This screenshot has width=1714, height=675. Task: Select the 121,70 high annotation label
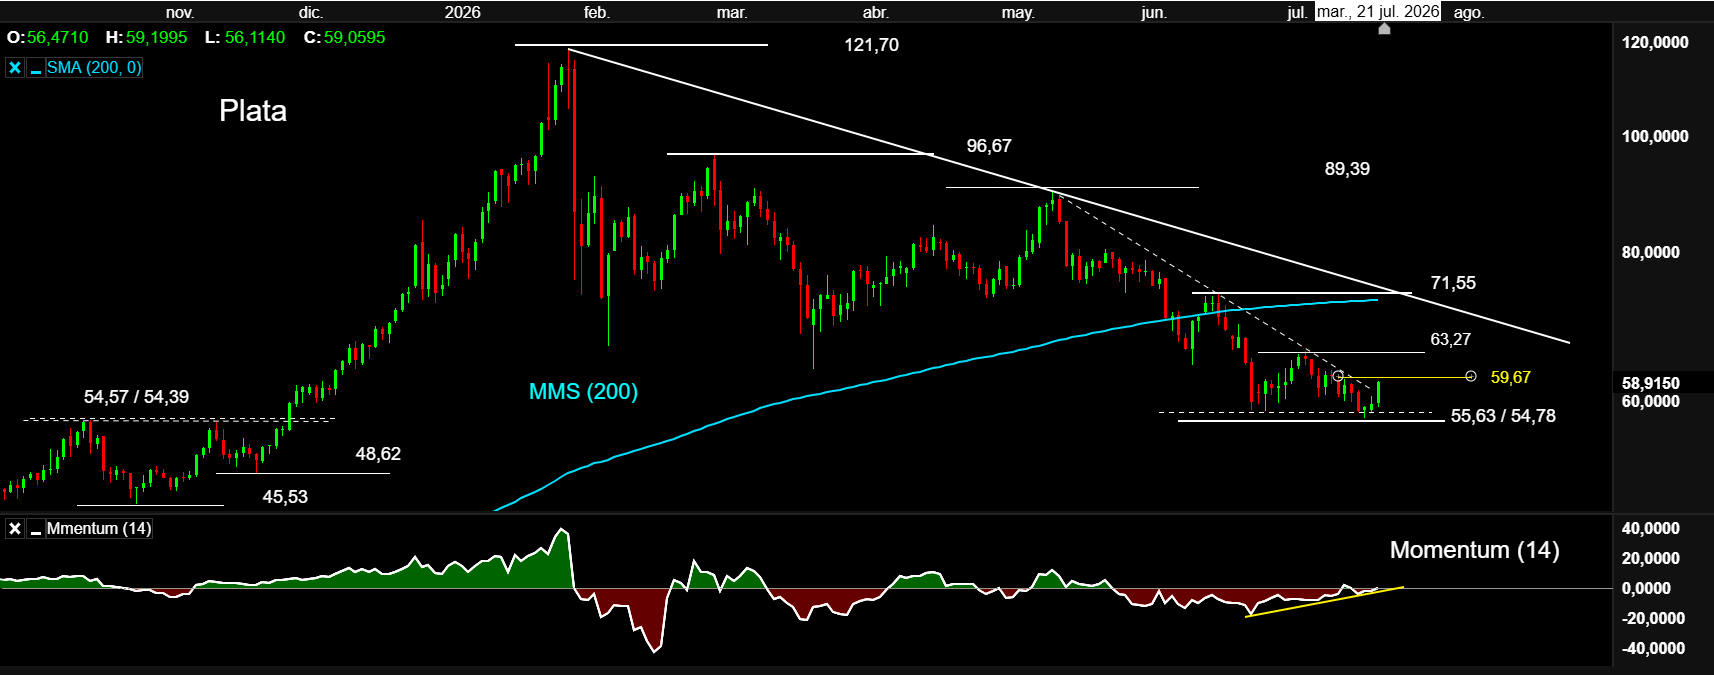point(871,45)
